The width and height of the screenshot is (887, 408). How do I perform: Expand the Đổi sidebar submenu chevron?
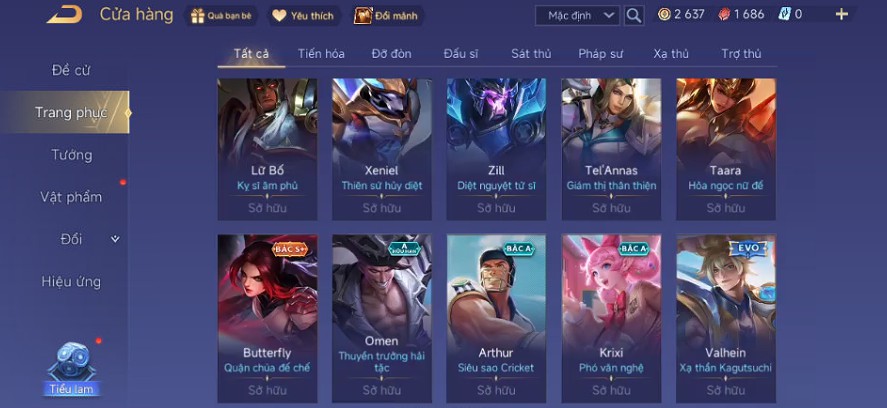pyautogui.click(x=115, y=239)
